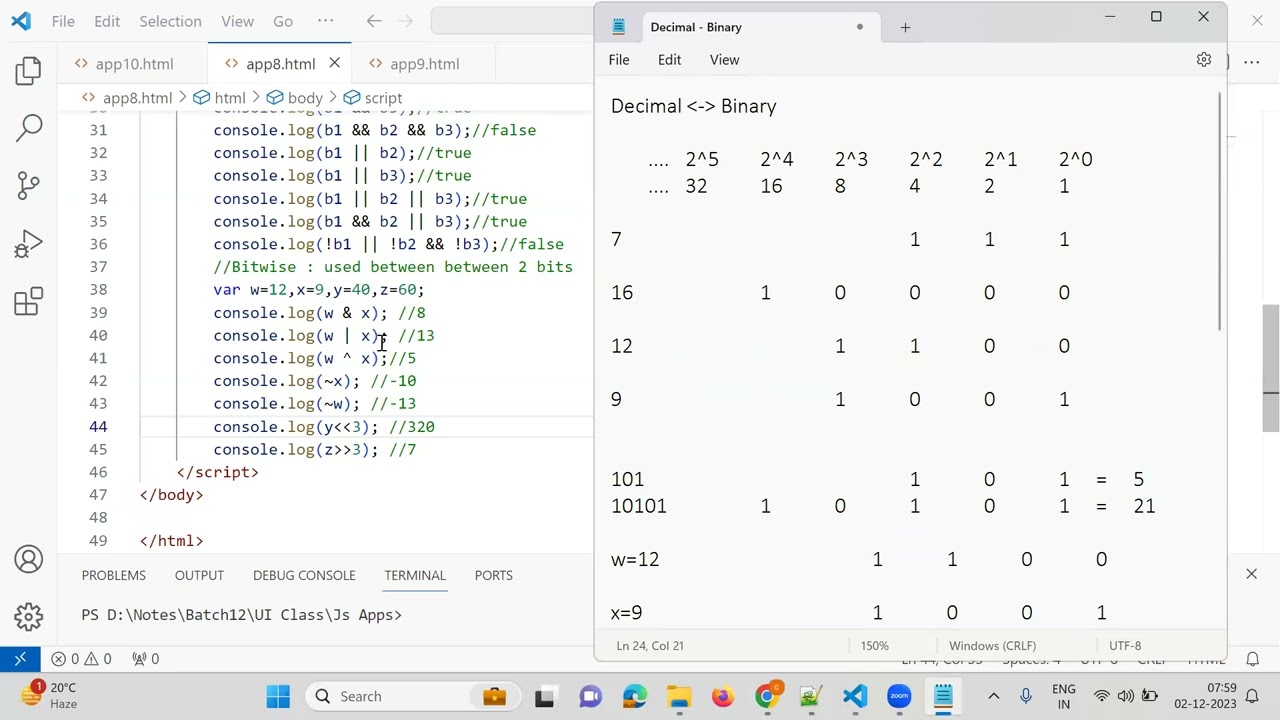
Task: Switch to the app10.html editor tab
Action: tap(134, 63)
